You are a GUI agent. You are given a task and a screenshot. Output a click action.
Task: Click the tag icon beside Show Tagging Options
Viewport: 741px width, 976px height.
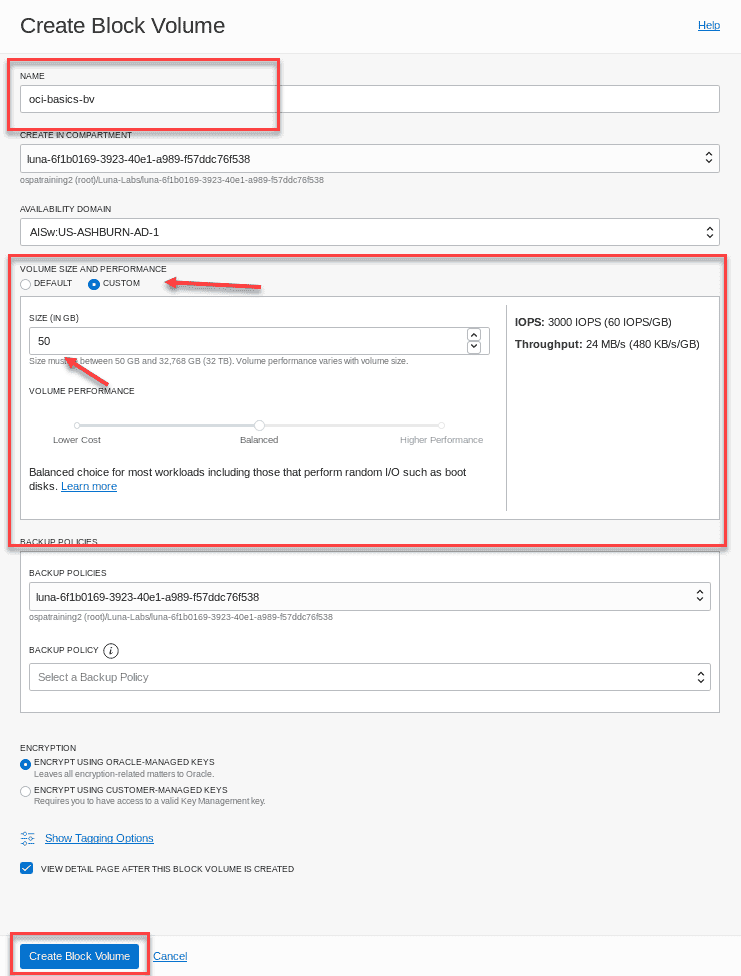(27, 838)
